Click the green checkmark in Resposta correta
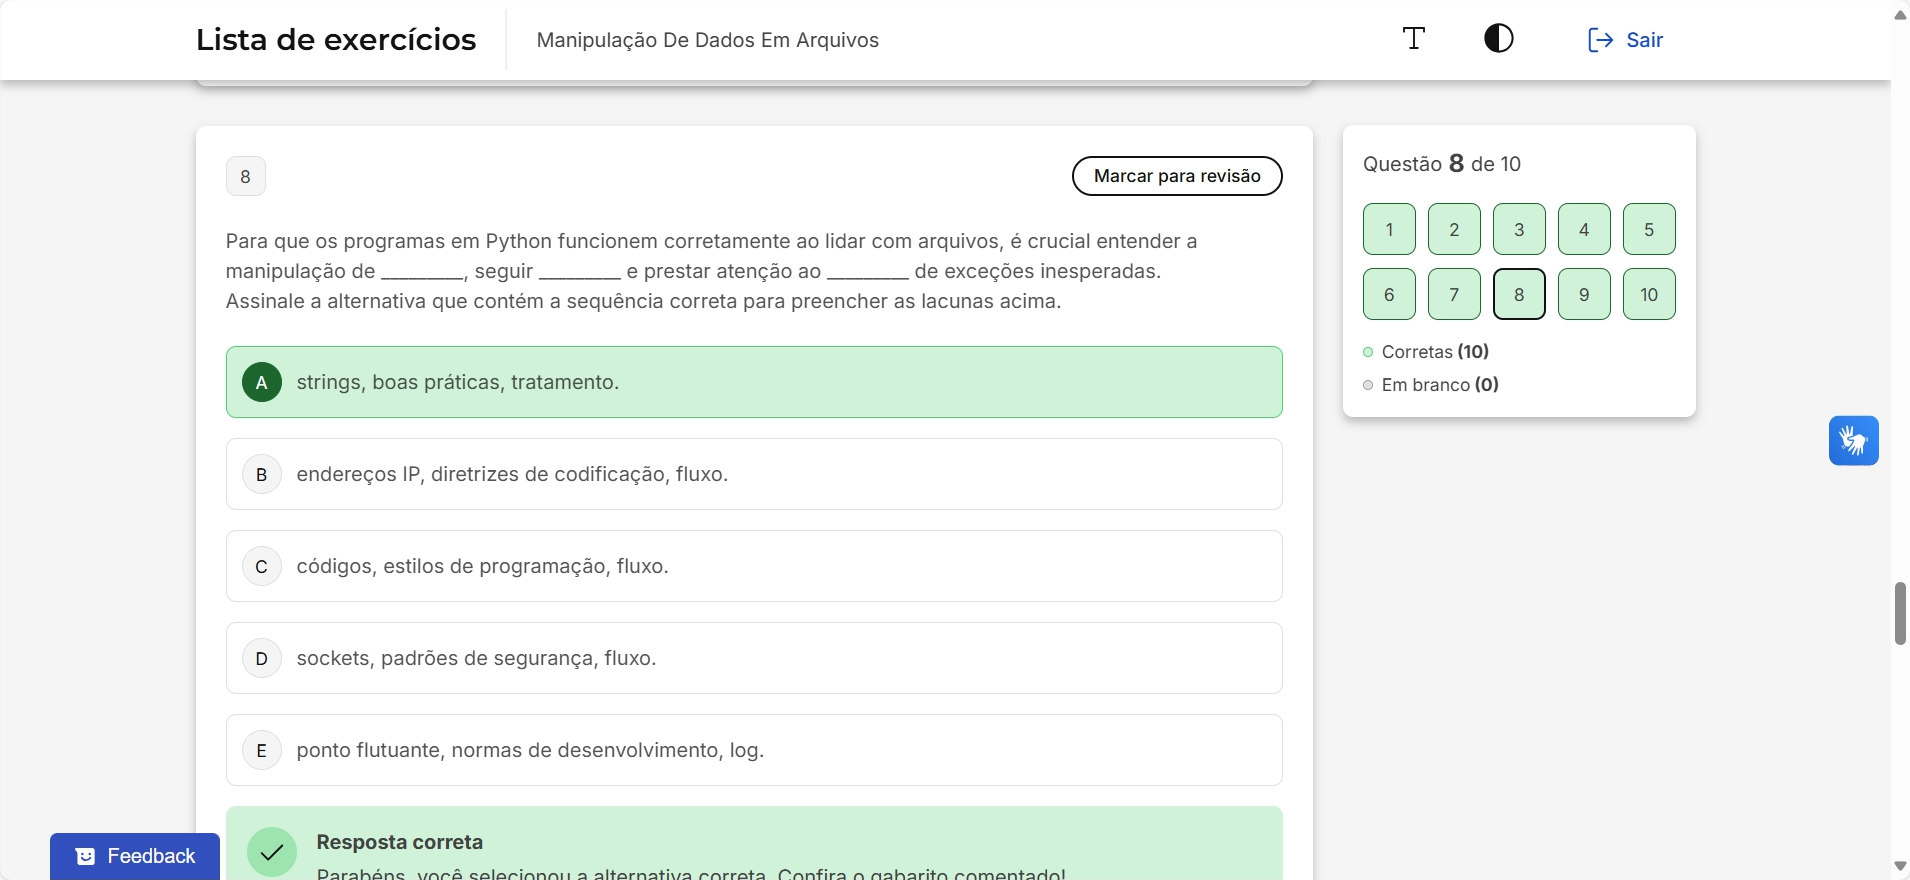This screenshot has height=880, width=1910. (272, 852)
